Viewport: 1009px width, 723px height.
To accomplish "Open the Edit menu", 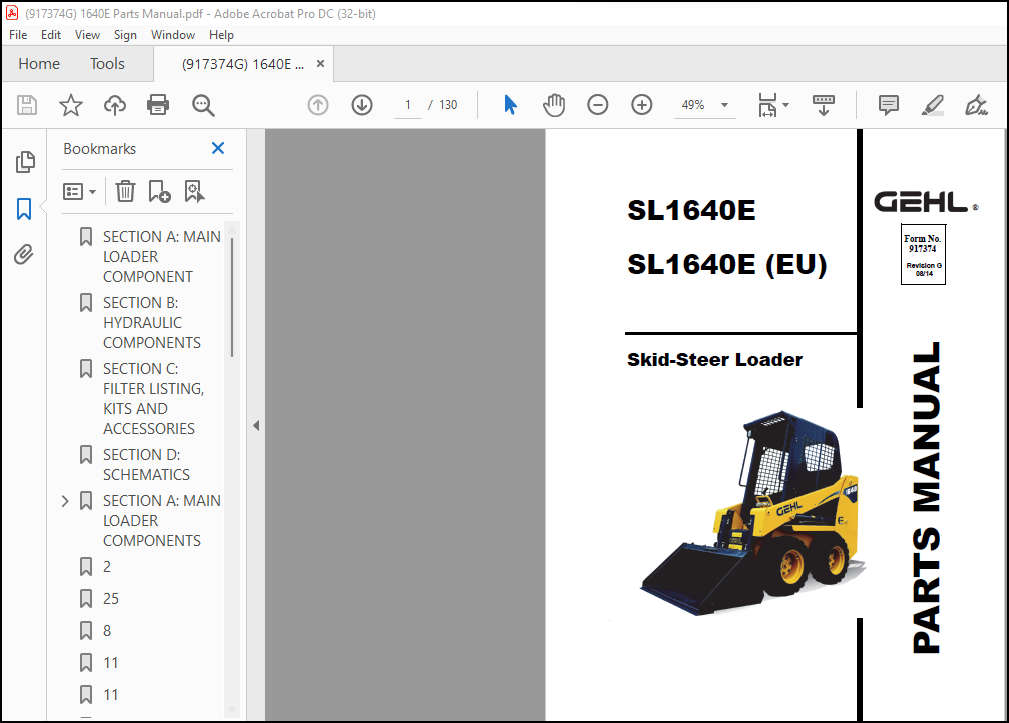I will pos(51,35).
